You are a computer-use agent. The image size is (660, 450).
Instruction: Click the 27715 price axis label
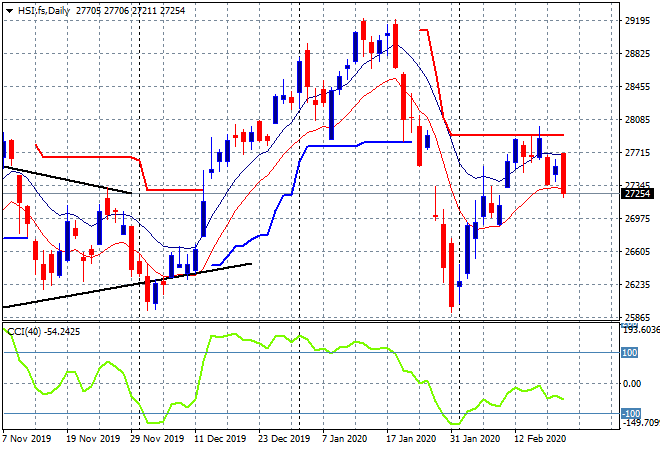(x=637, y=152)
